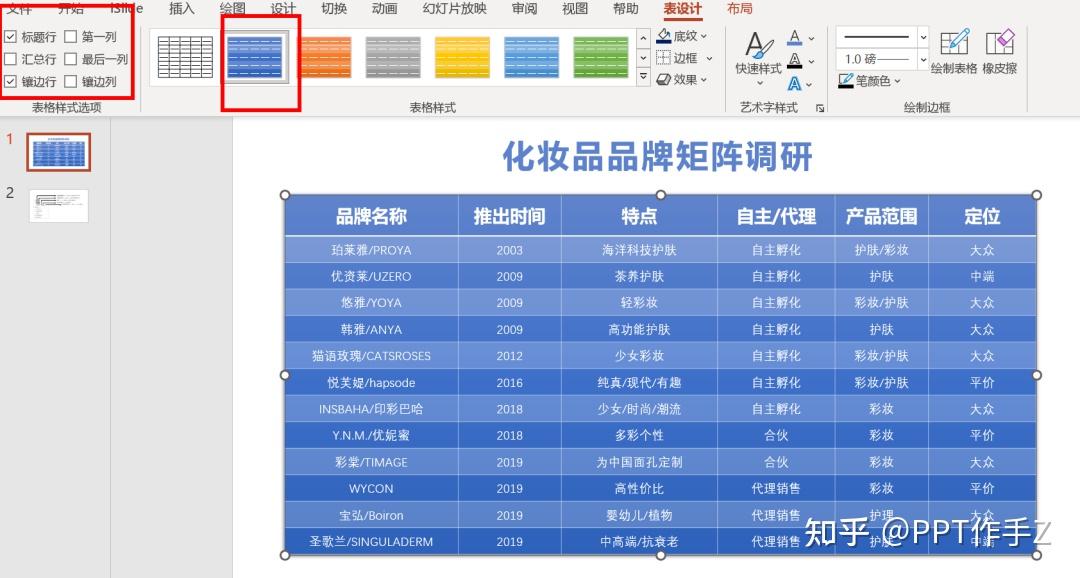Screen dimensions: 1080x578
Task: Open the 审阅 tab
Action: point(525,8)
